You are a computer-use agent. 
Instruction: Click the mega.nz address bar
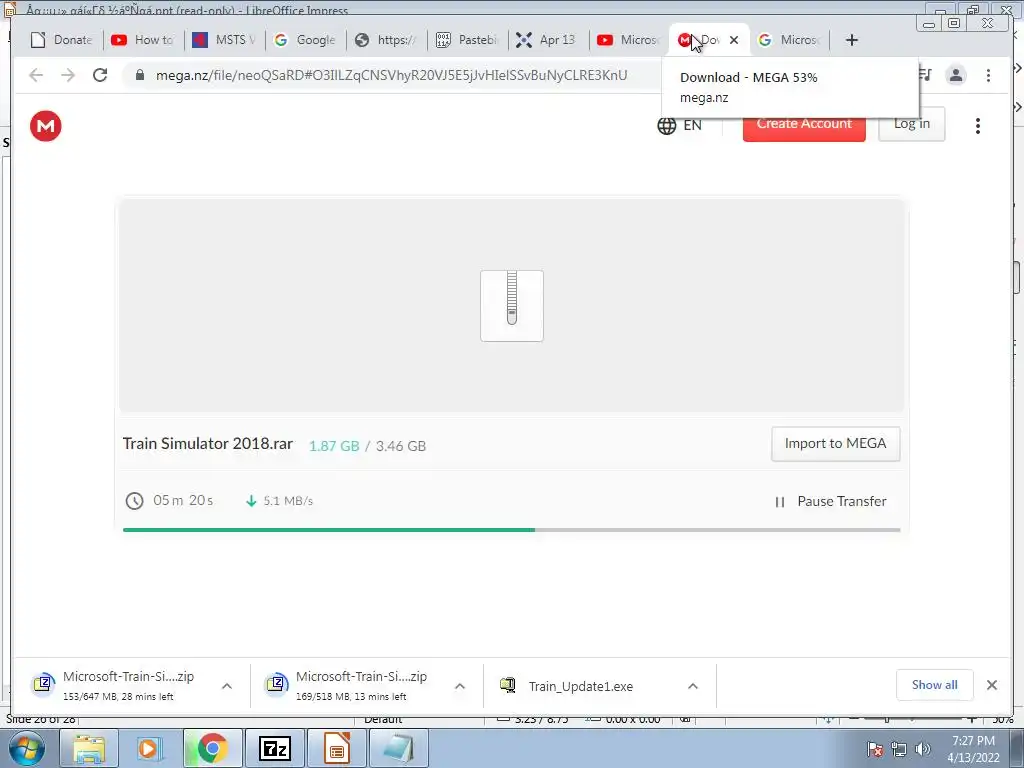[392, 75]
